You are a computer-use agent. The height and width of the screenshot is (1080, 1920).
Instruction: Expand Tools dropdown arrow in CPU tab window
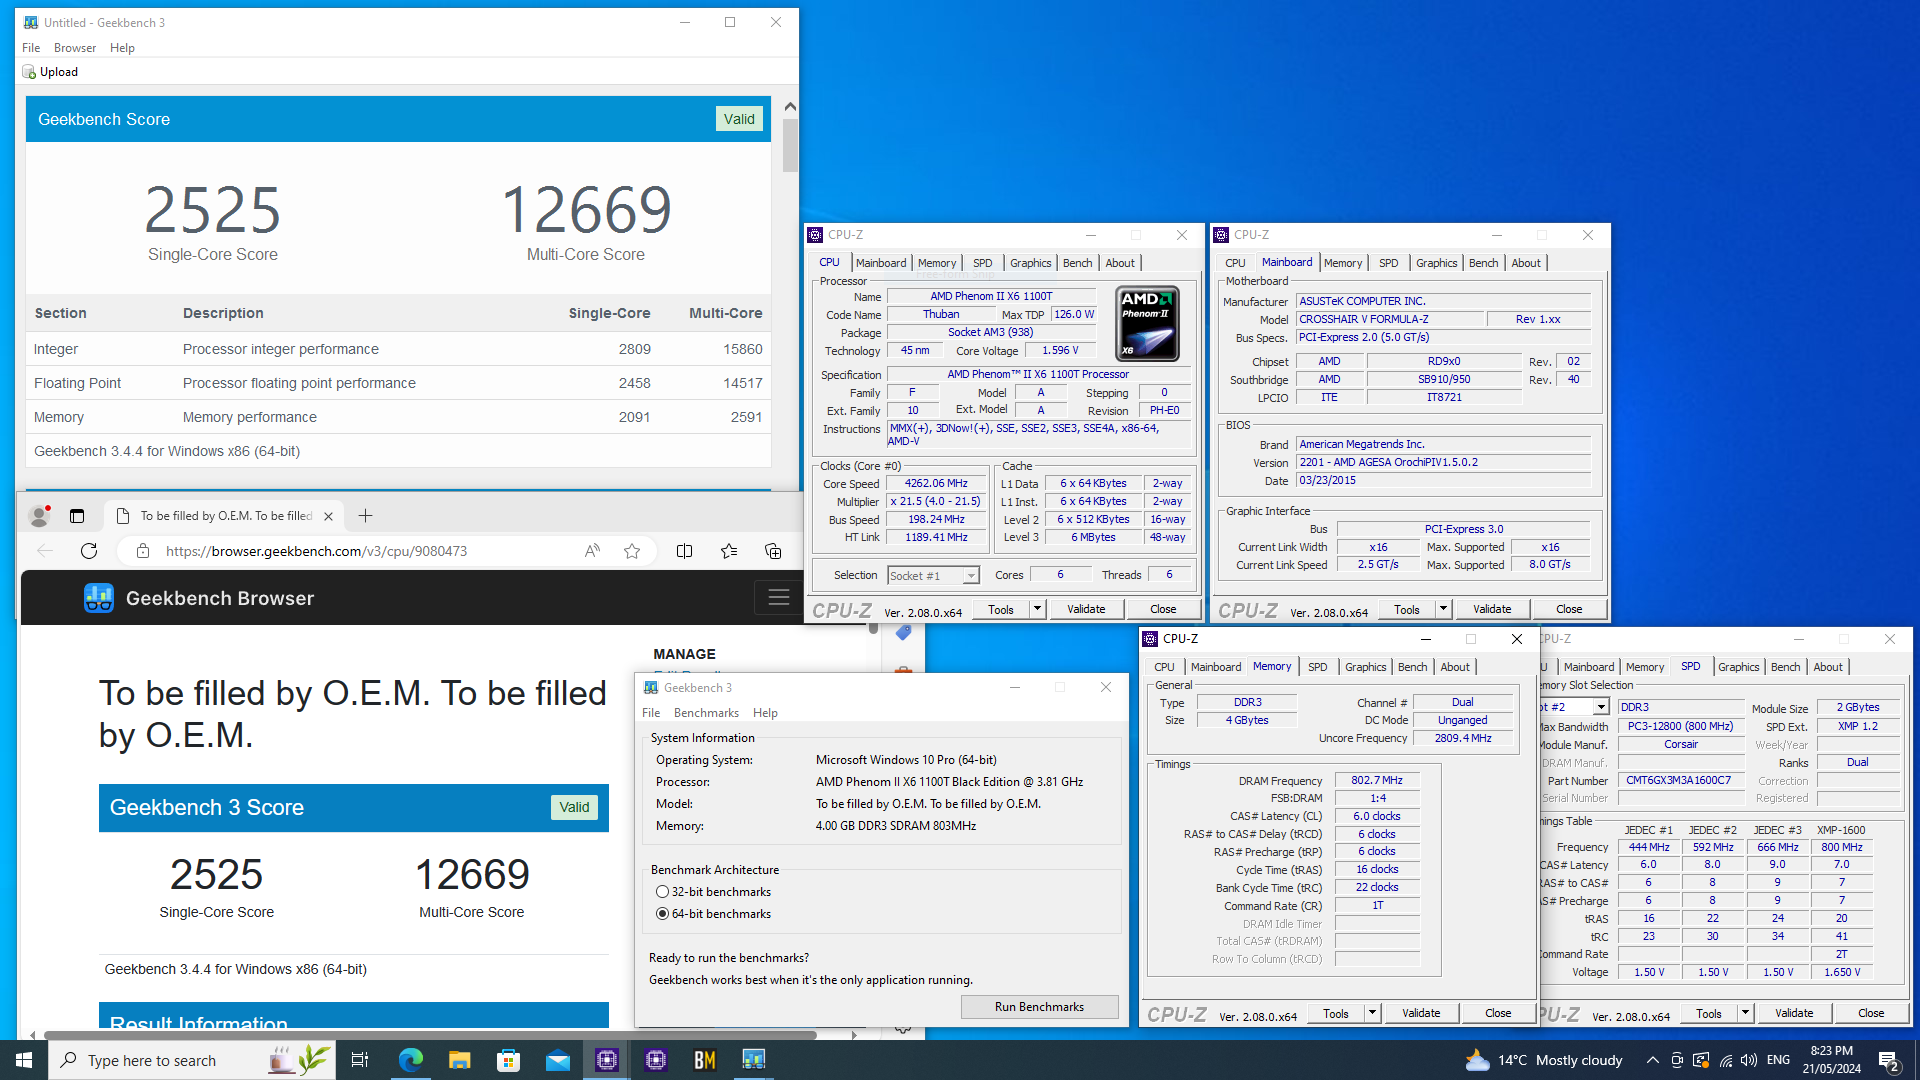pyautogui.click(x=1037, y=609)
